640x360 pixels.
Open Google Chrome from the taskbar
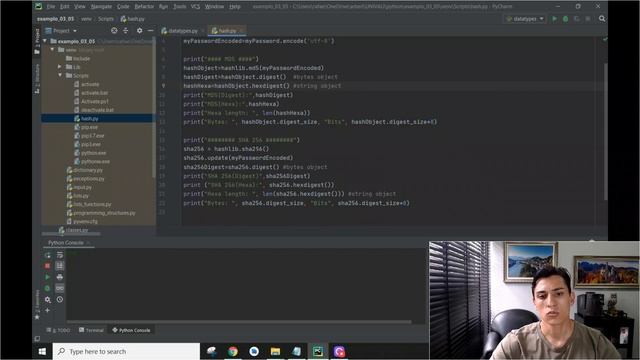coord(233,351)
